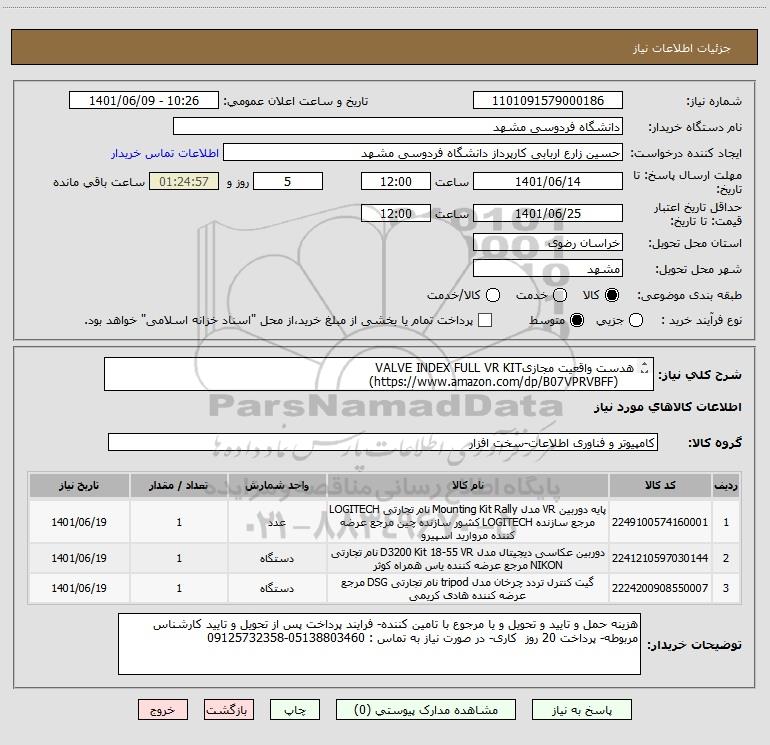The width and height of the screenshot is (770, 745).
Task: Click the response deadline date 1401/06/14
Action: pyautogui.click(x=548, y=181)
